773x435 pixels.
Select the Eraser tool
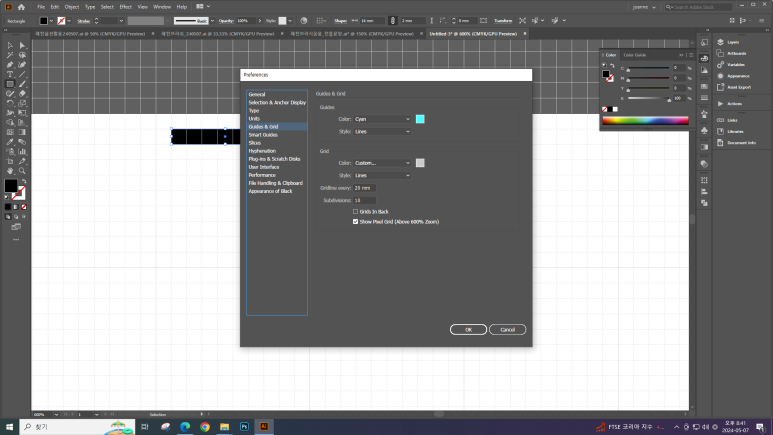[22, 94]
